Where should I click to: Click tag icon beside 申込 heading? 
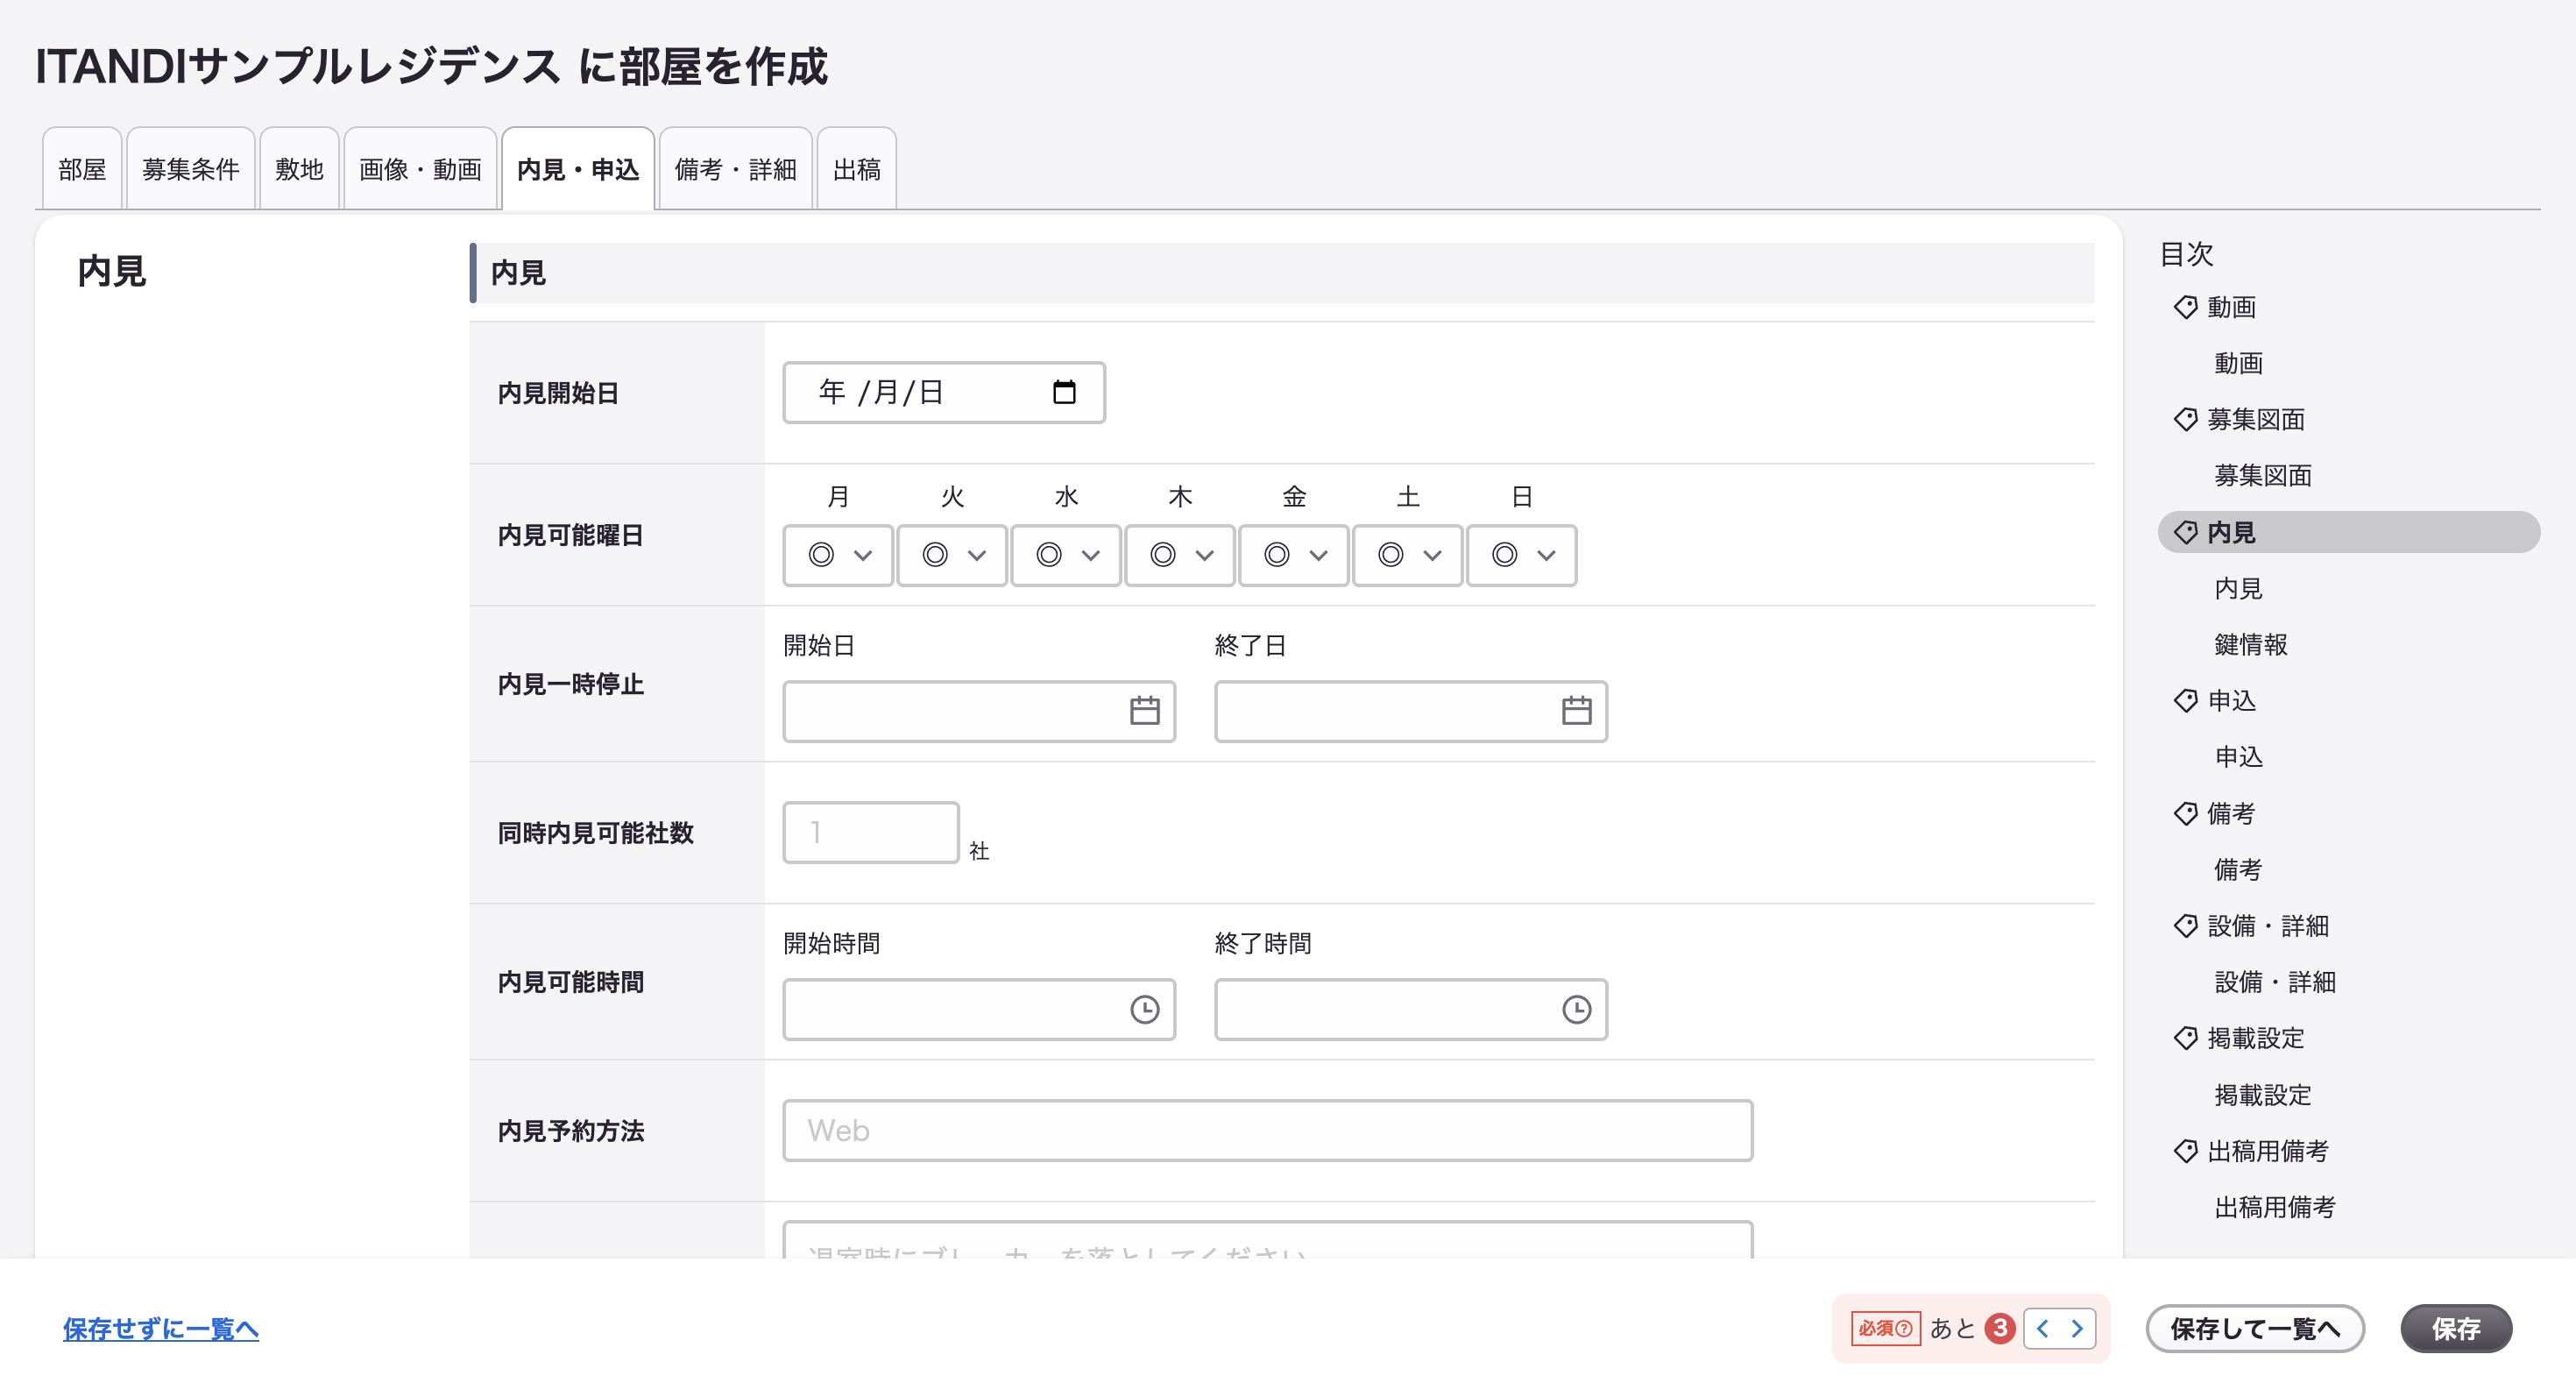[2185, 700]
